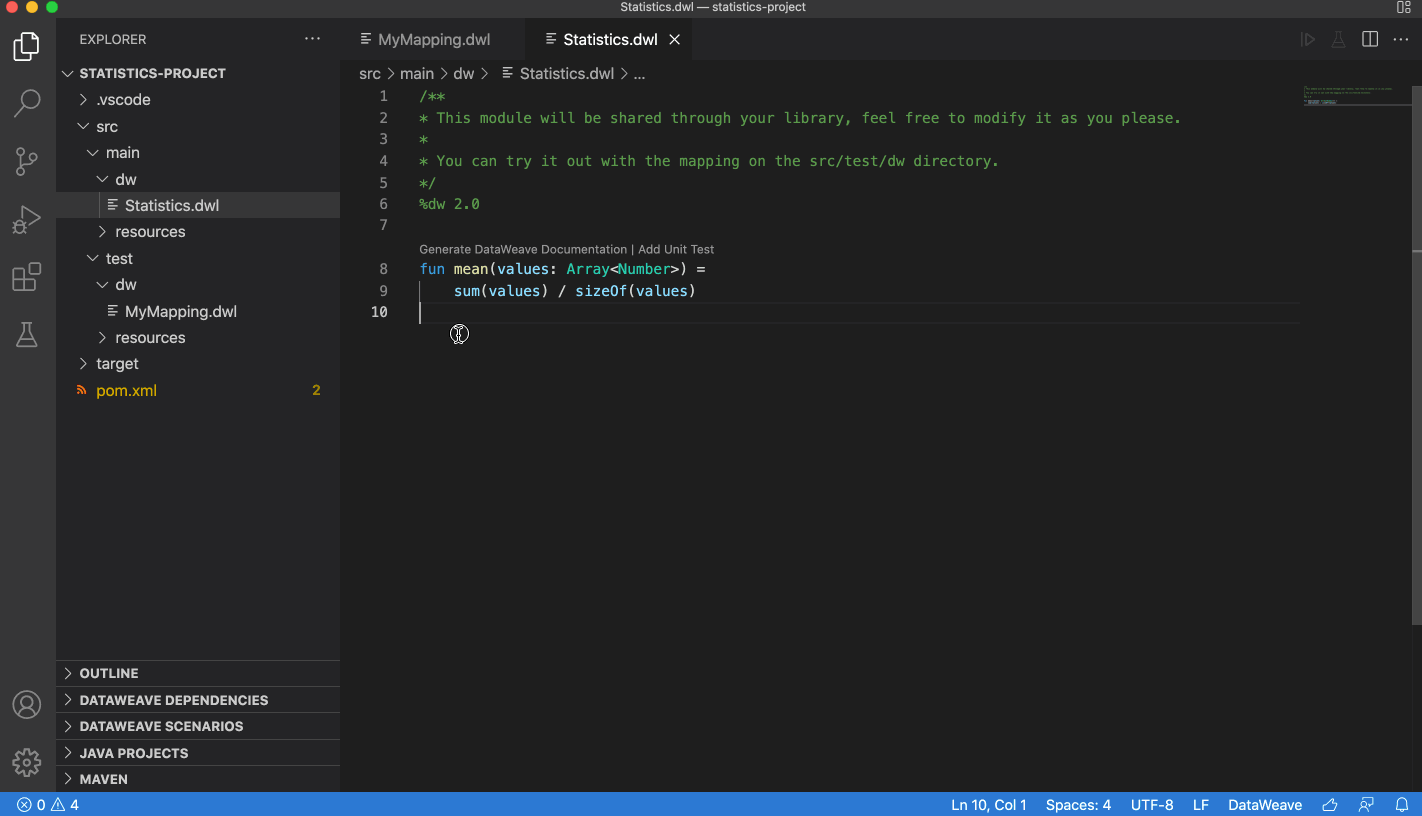Screen dimensions: 1422x816
Task: Click Generate DataWeave Documentation link
Action: point(522,249)
